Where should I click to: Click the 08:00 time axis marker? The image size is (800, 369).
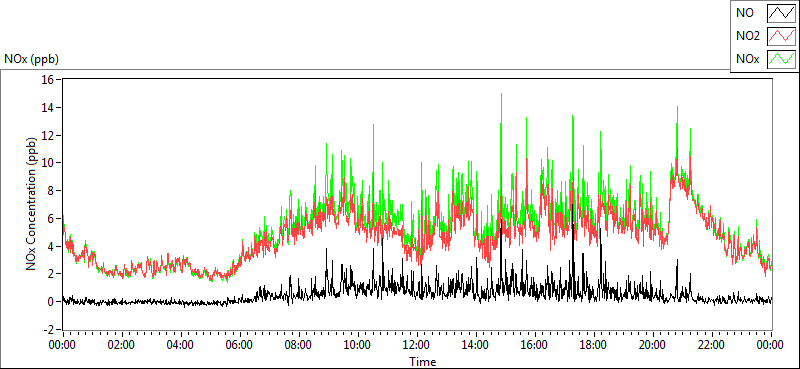coord(299,345)
